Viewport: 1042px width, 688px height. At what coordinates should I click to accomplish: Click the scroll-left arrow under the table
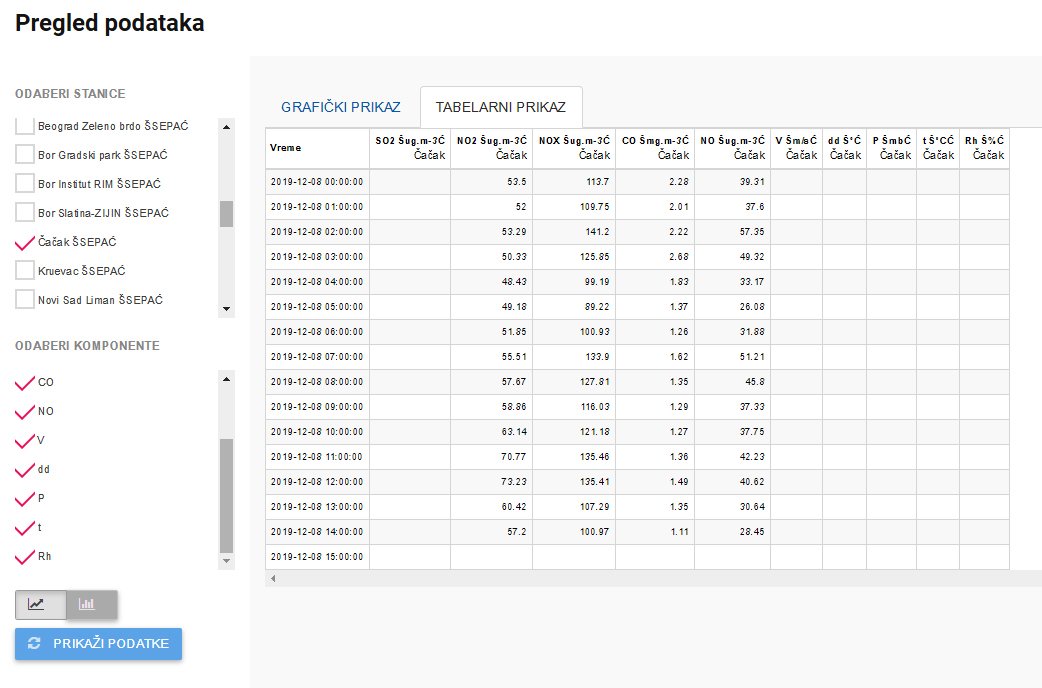pos(272,578)
